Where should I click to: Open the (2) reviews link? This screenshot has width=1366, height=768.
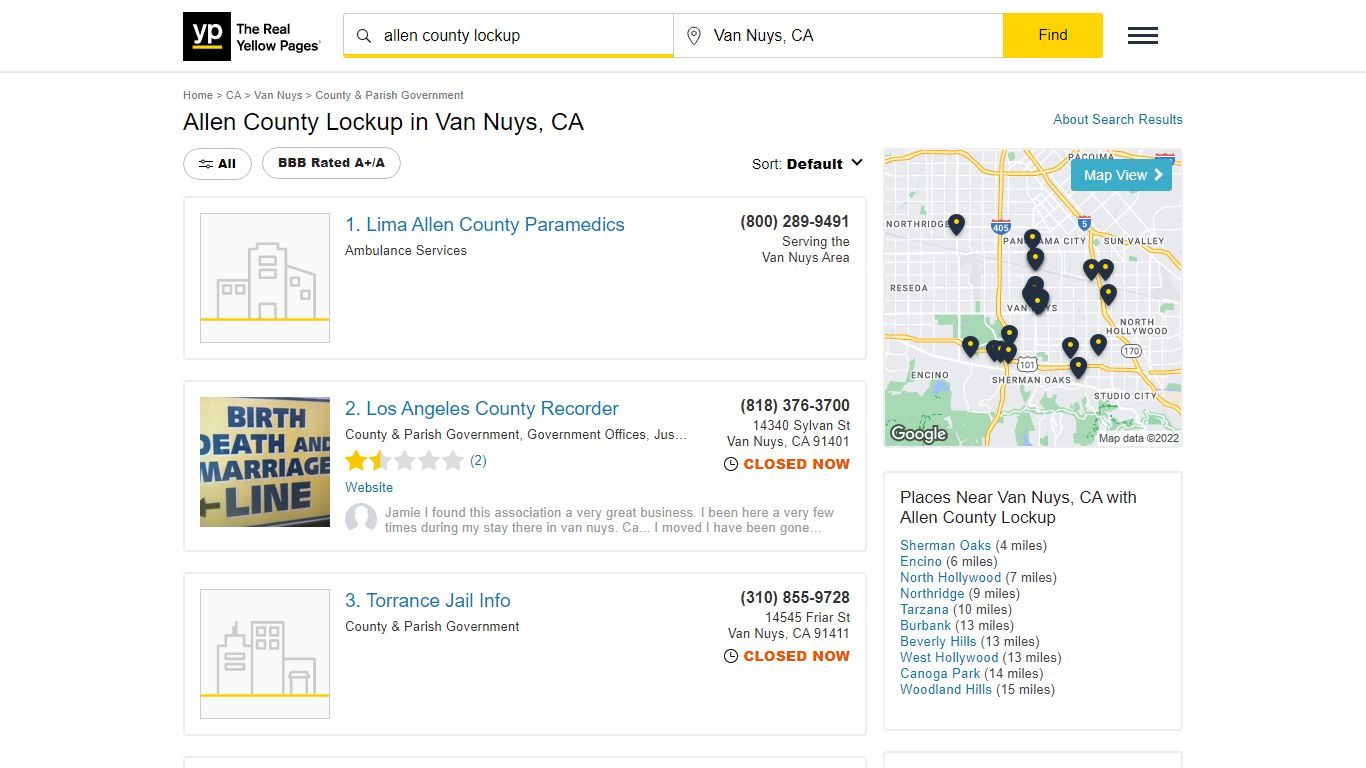point(478,461)
